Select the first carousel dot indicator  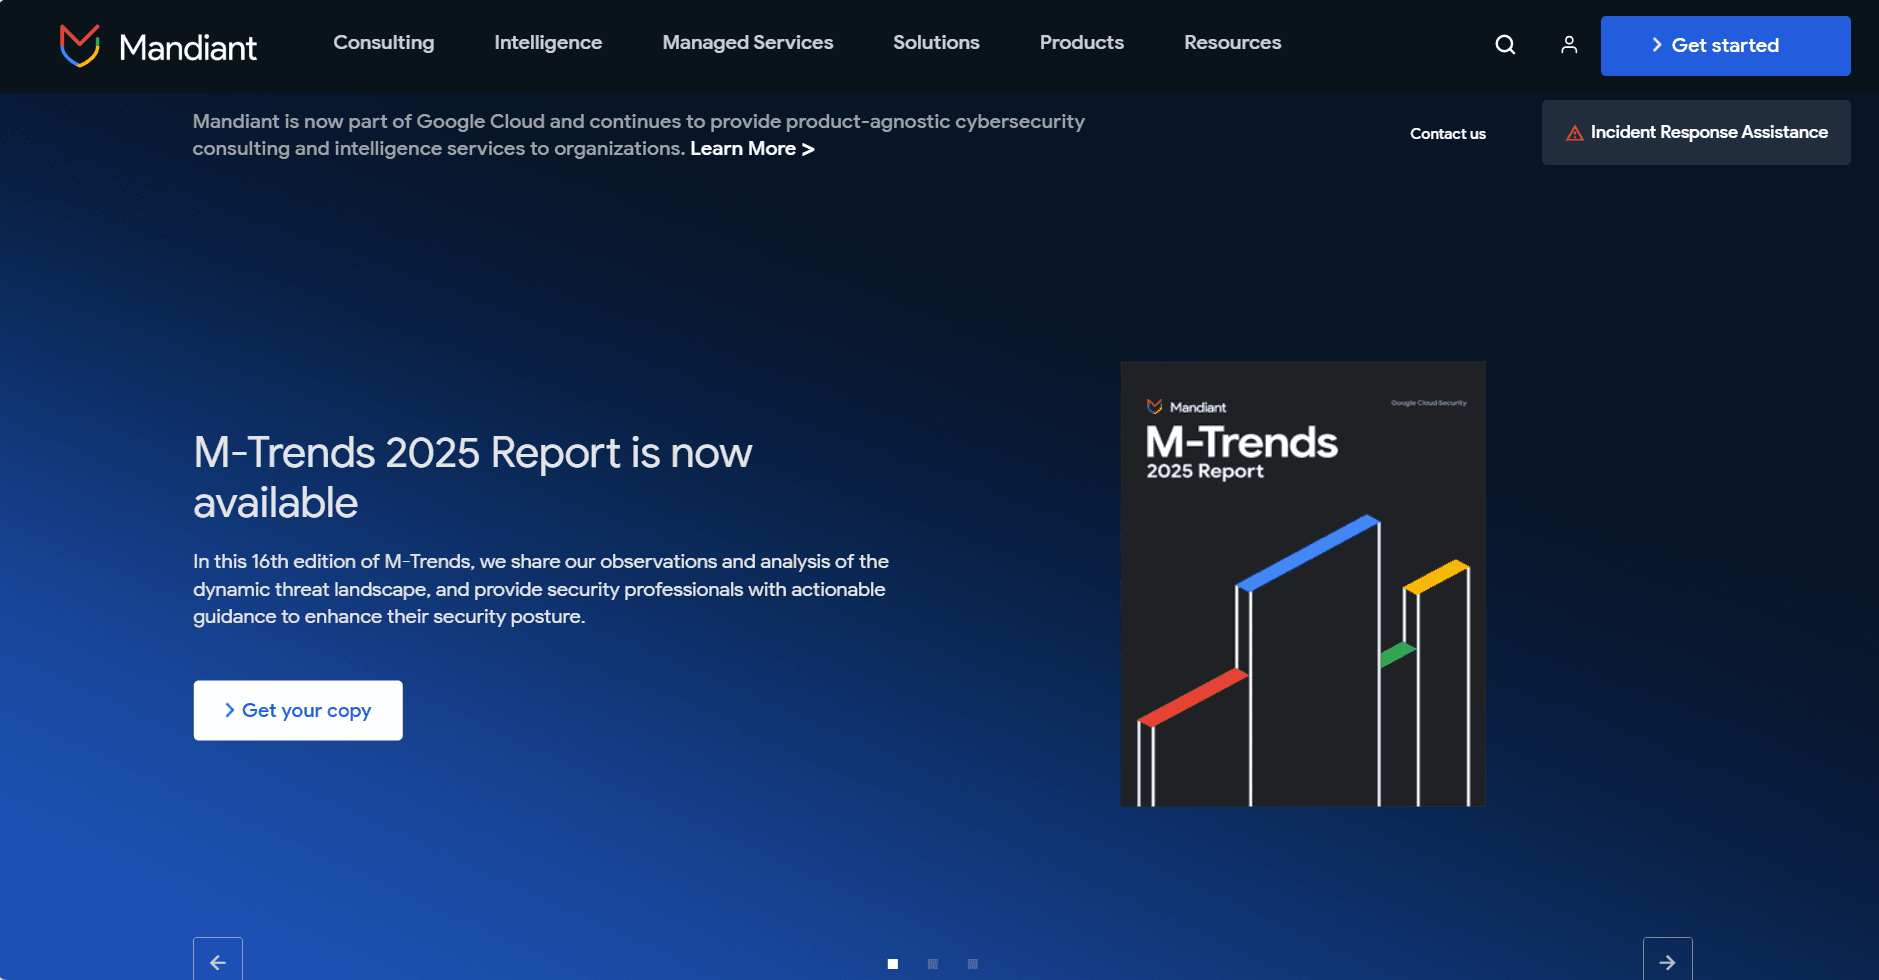tap(893, 964)
